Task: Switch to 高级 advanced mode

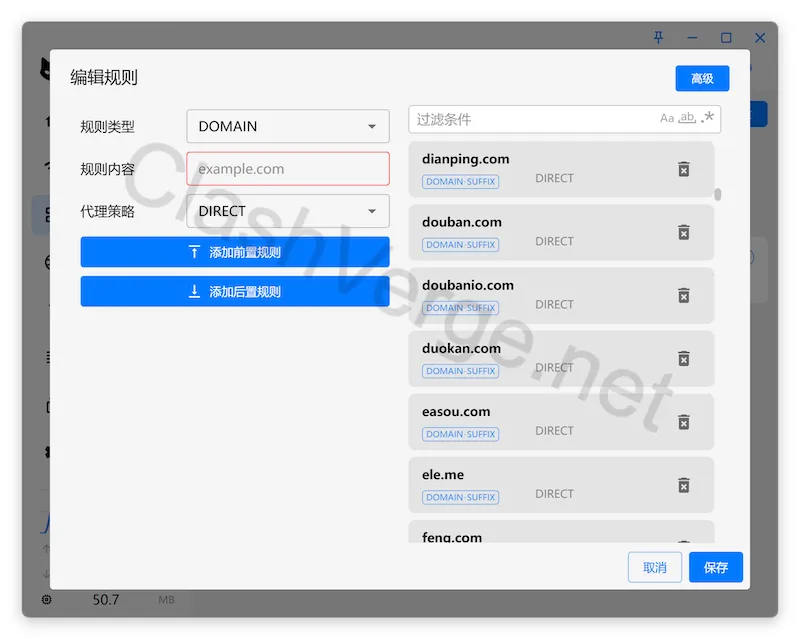Action: (702, 78)
